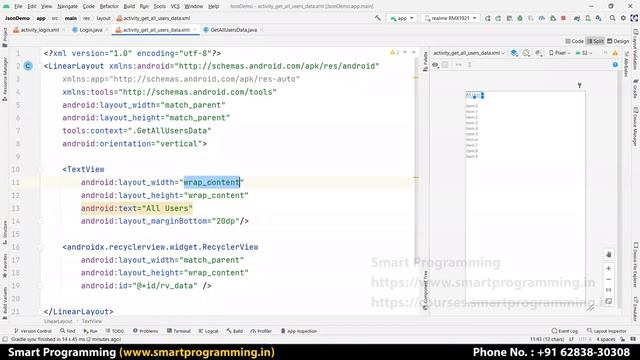Toggle View Options eye icon in preview
Image resolution: width=640 pixels, height=360 pixels.
coord(435,65)
